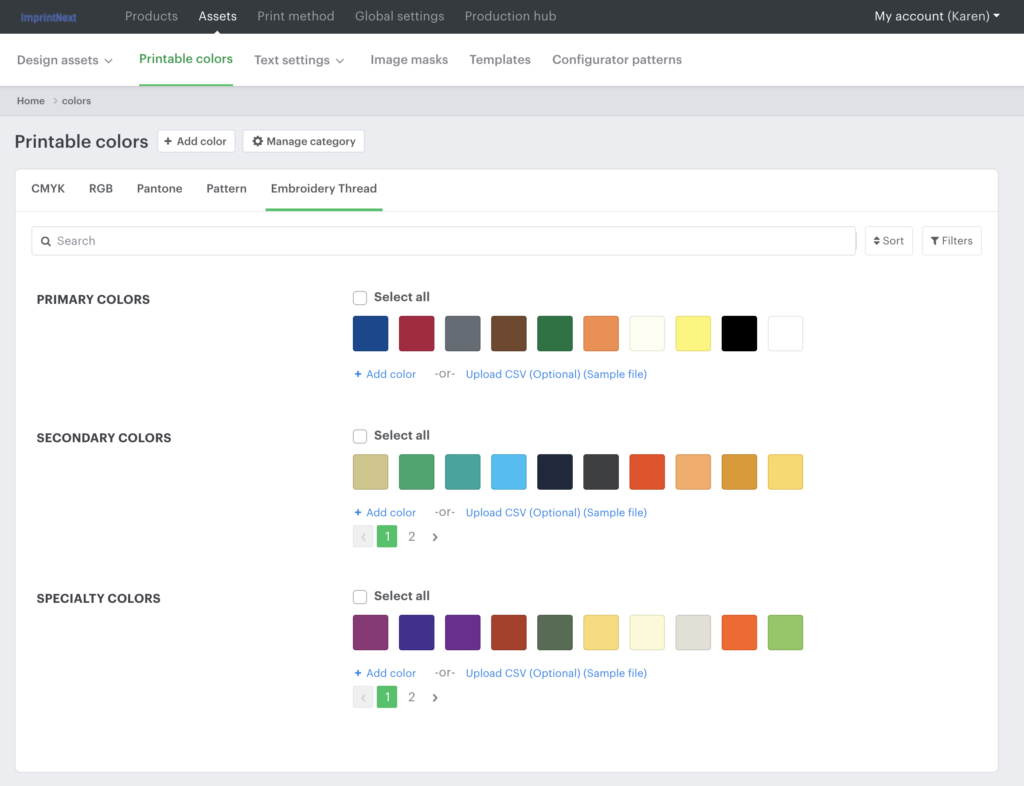The width and height of the screenshot is (1024, 786).
Task: Go to next page in Specialty Colors
Action: [x=435, y=698]
